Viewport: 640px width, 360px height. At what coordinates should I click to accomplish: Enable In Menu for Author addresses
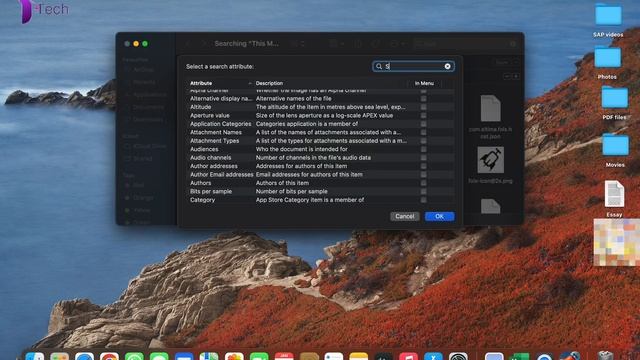(x=424, y=166)
